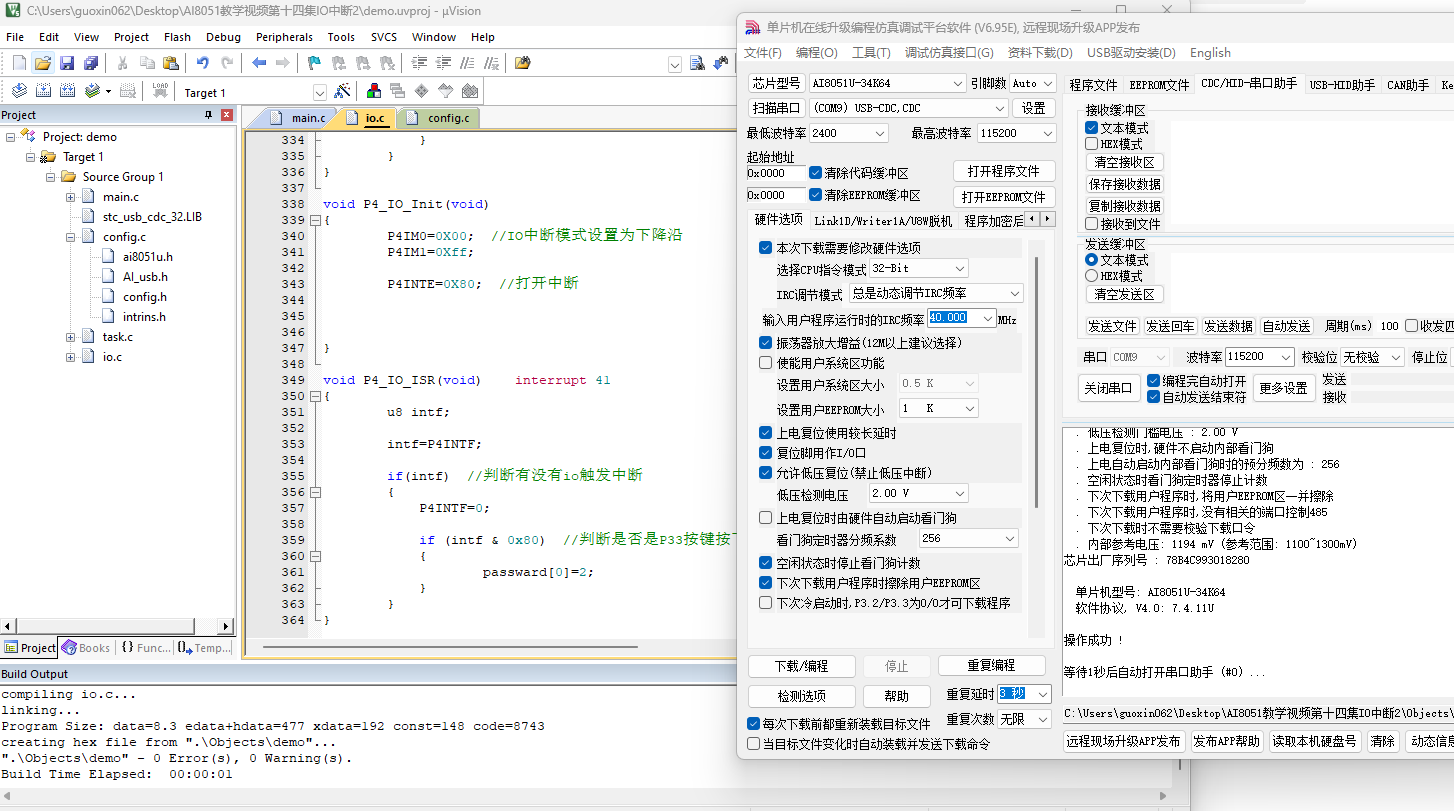Image resolution: width=1454 pixels, height=811 pixels.
Task: Click the Undo arrow icon
Action: click(203, 63)
